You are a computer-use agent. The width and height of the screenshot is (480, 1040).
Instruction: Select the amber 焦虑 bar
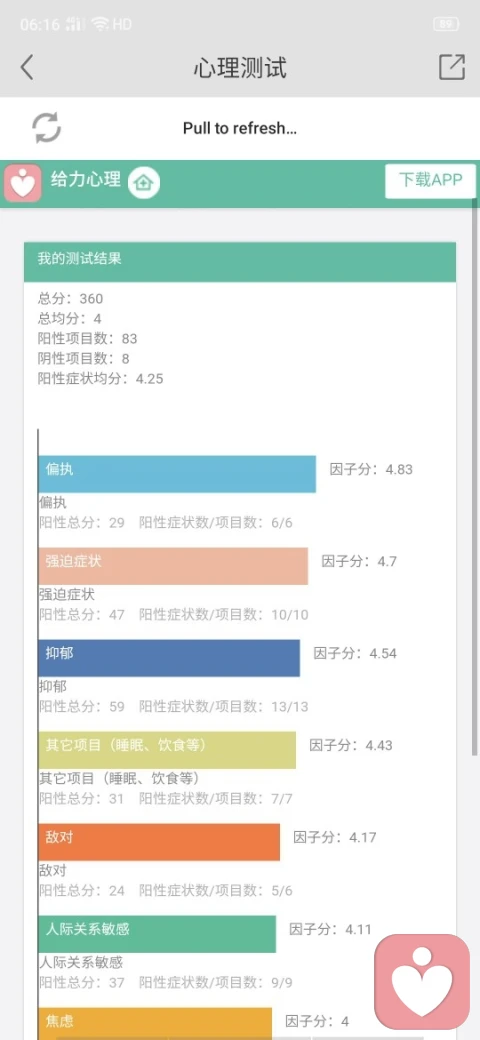[x=155, y=1023]
